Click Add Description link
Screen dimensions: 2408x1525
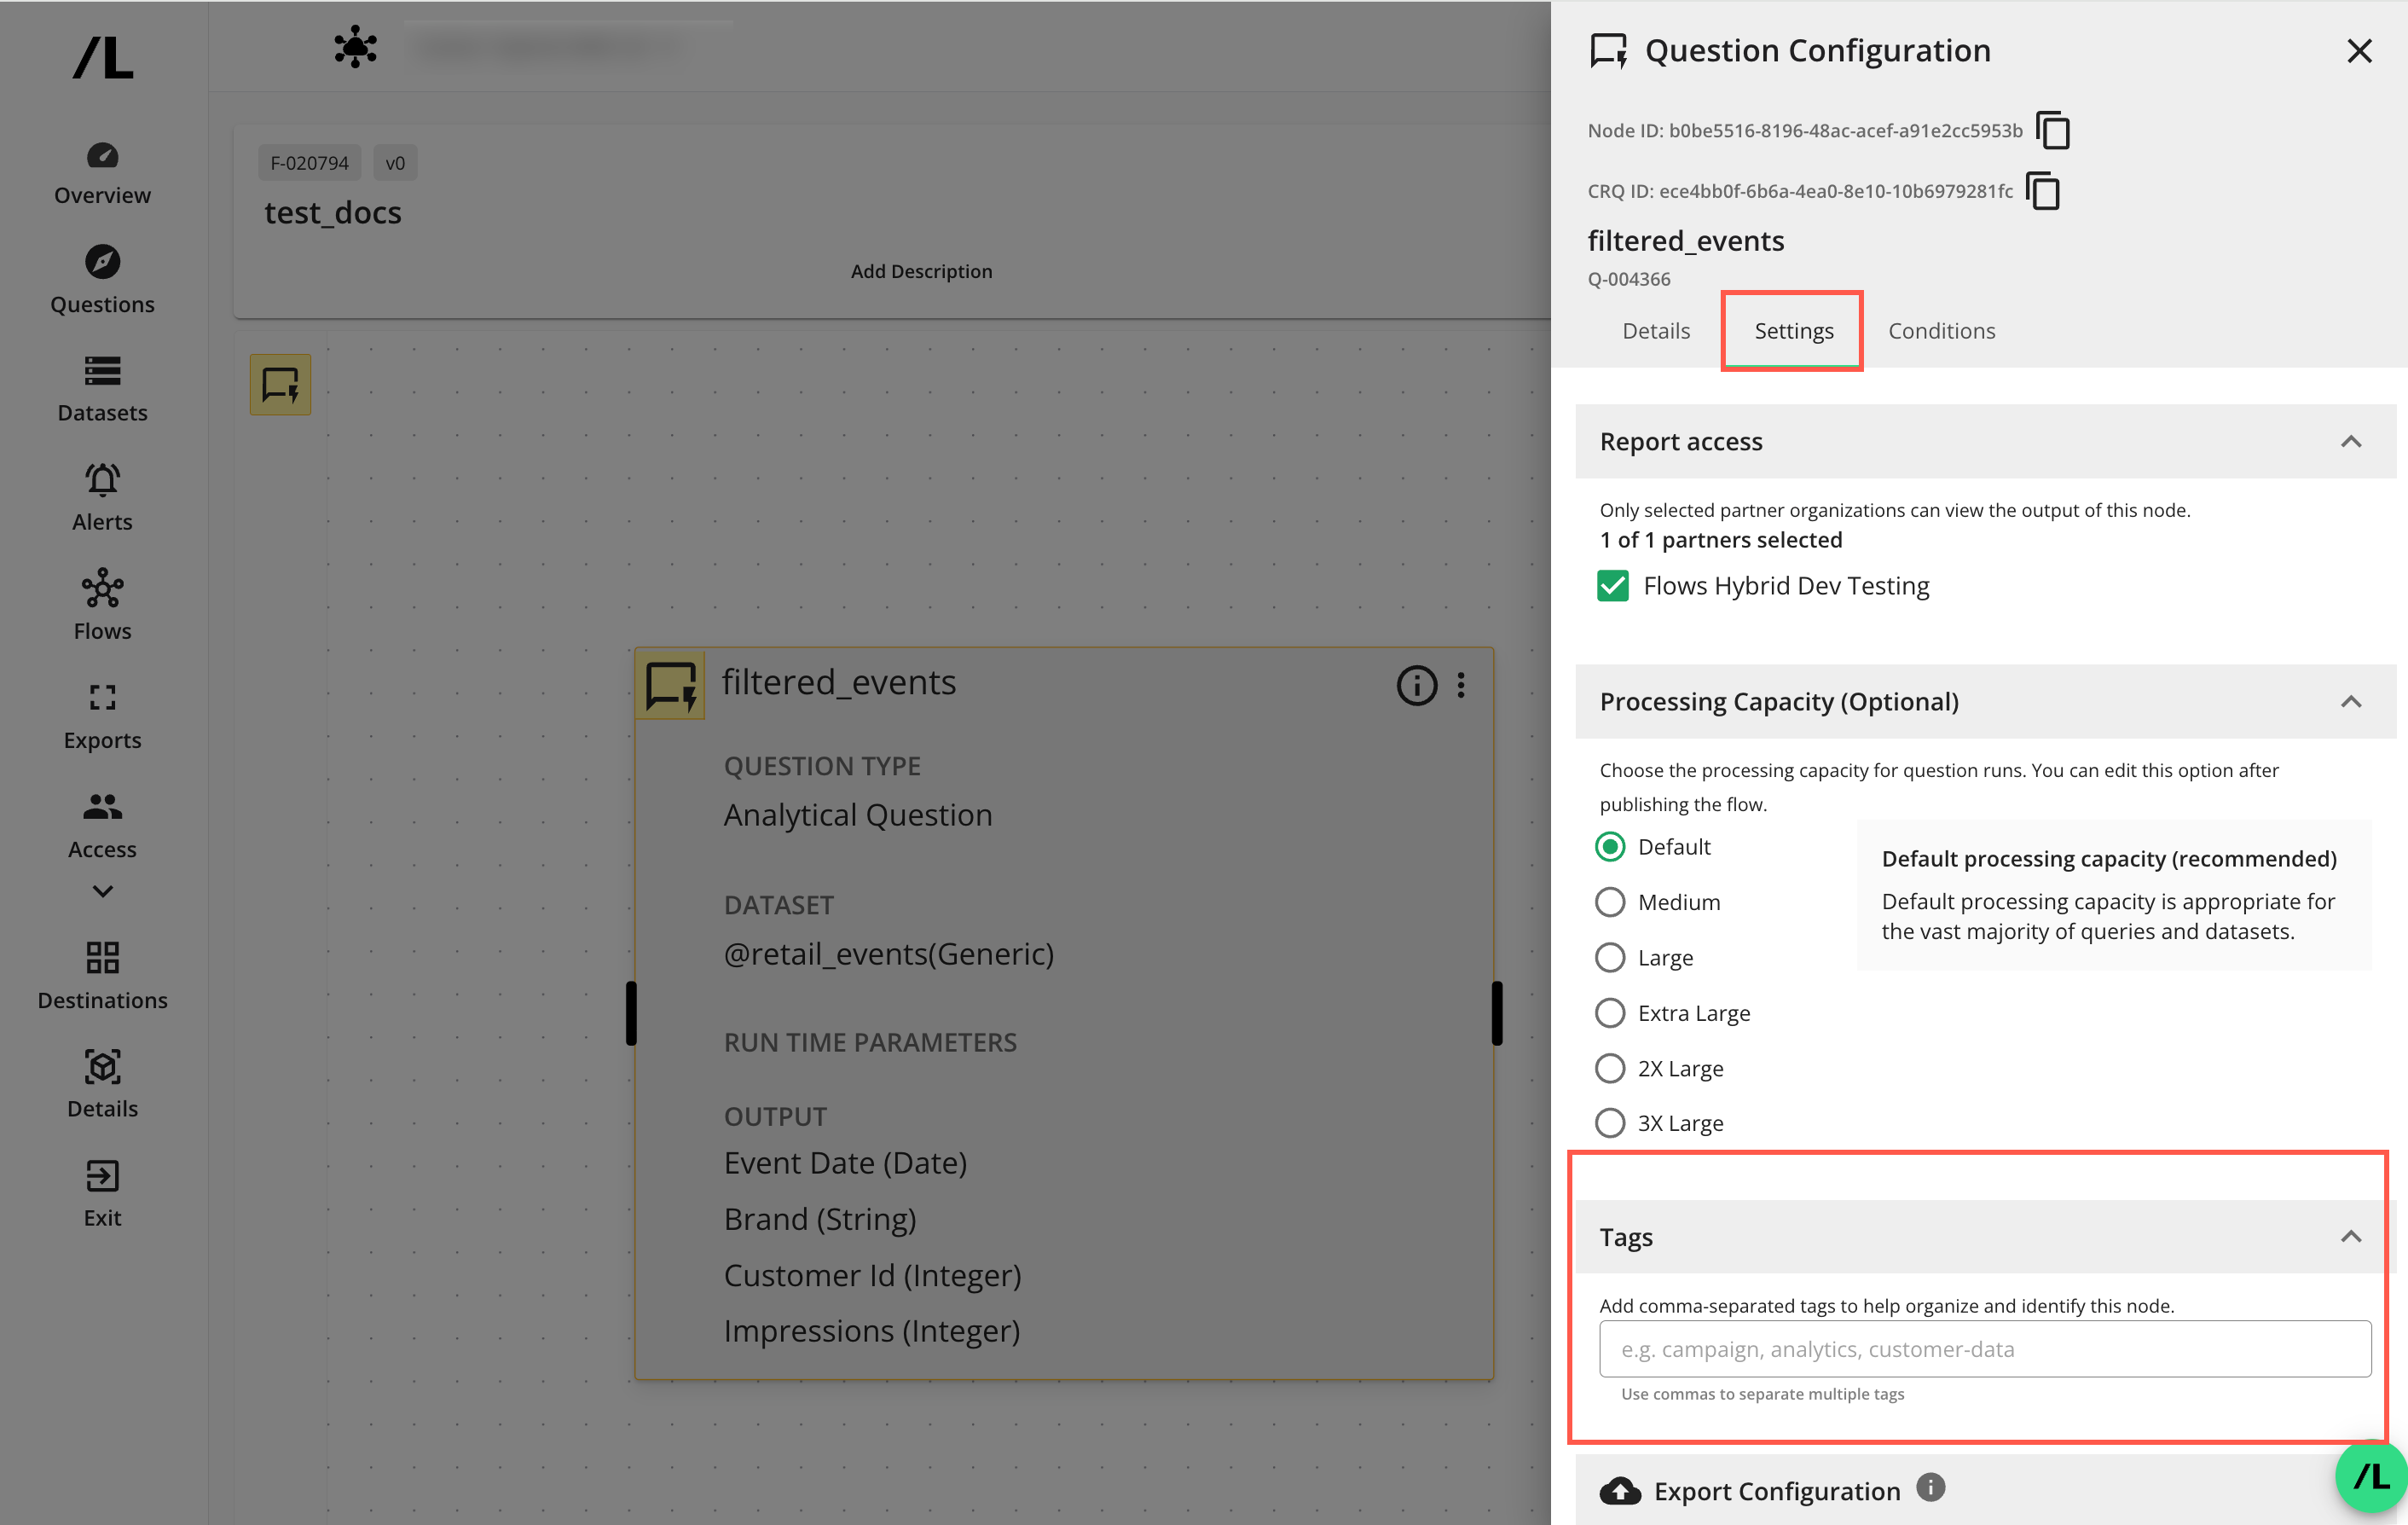pos(921,271)
